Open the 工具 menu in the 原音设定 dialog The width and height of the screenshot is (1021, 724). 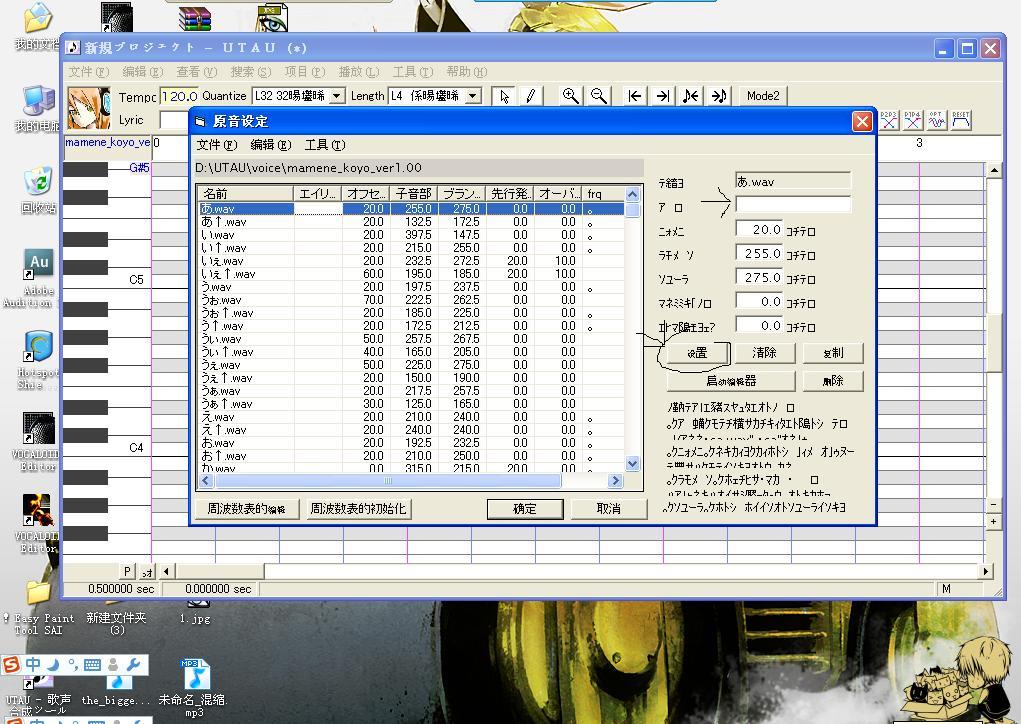click(x=325, y=145)
